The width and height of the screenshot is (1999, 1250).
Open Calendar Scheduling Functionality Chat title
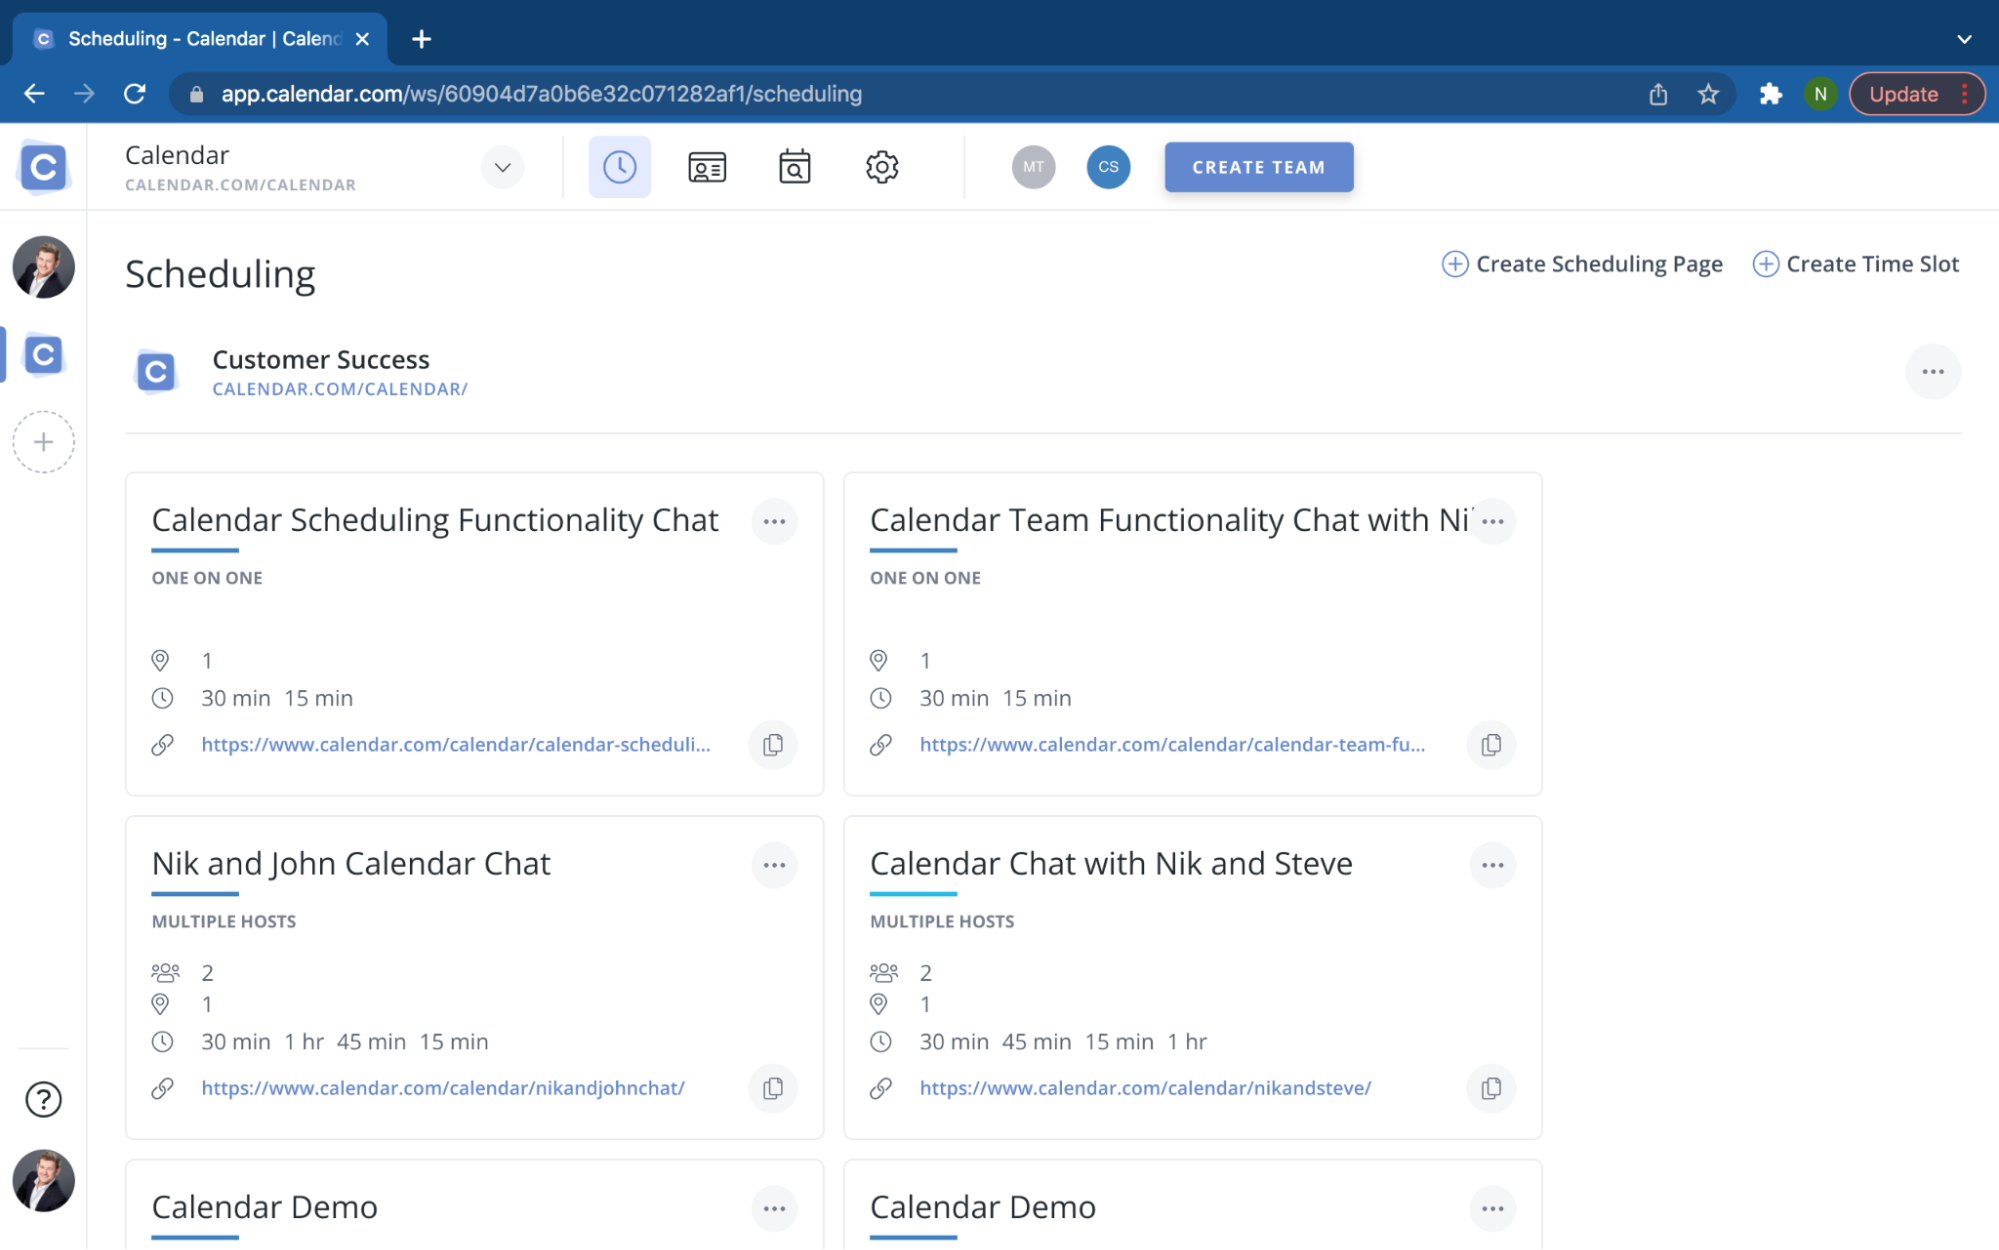[x=435, y=520]
